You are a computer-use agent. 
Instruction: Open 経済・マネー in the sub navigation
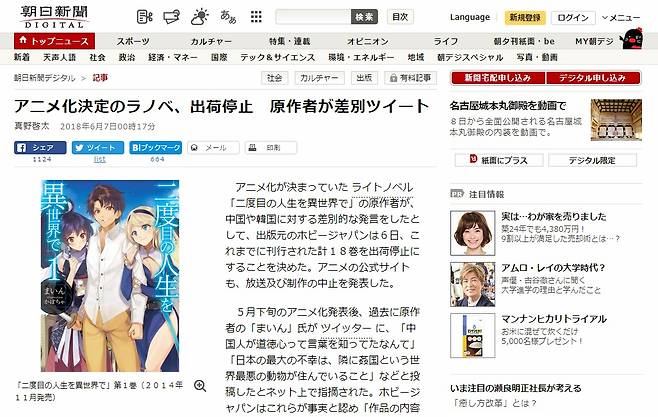[173, 57]
